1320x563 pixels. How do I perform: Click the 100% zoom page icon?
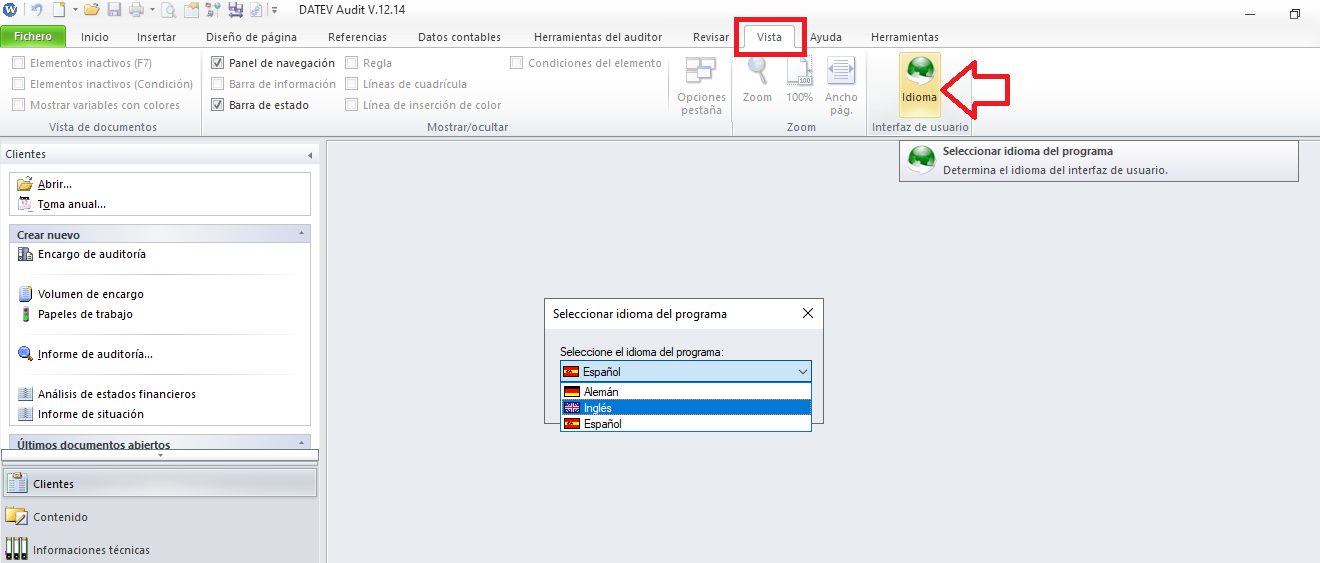[799, 71]
